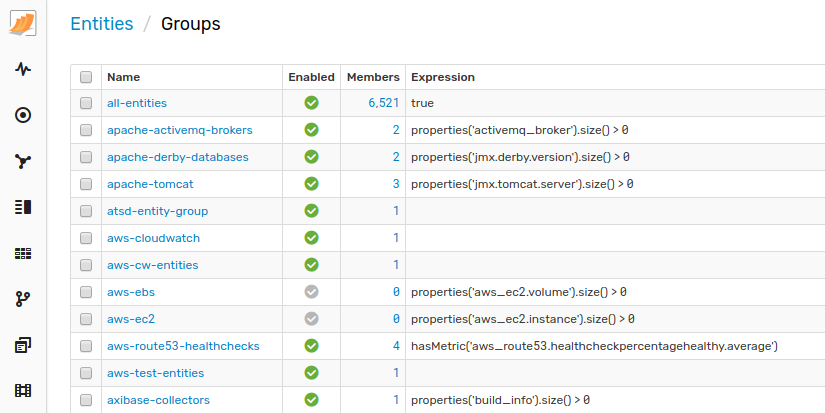Tick the checkbox for apache-tomcat row
Screen dimensions: 825x413
coord(86,184)
